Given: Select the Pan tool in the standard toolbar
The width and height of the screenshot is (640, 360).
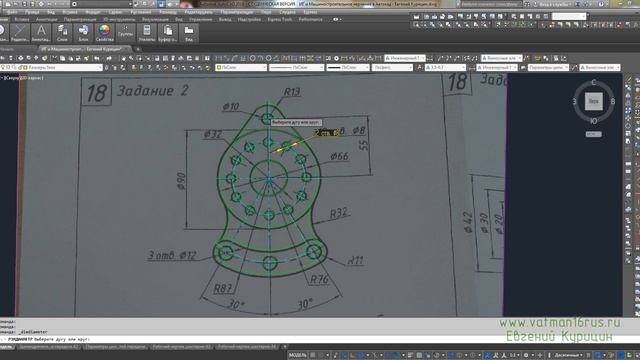Looking at the screenshot, I should point(124,58).
